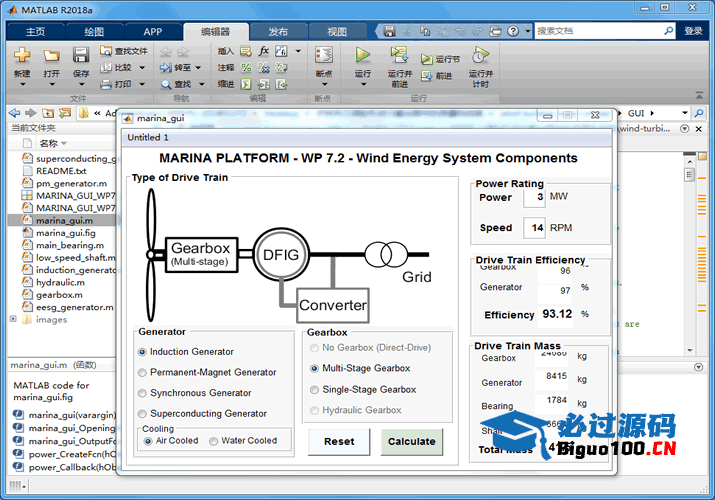Open gearbox.m in the file list
The height and width of the screenshot is (500, 715).
(x=59, y=294)
